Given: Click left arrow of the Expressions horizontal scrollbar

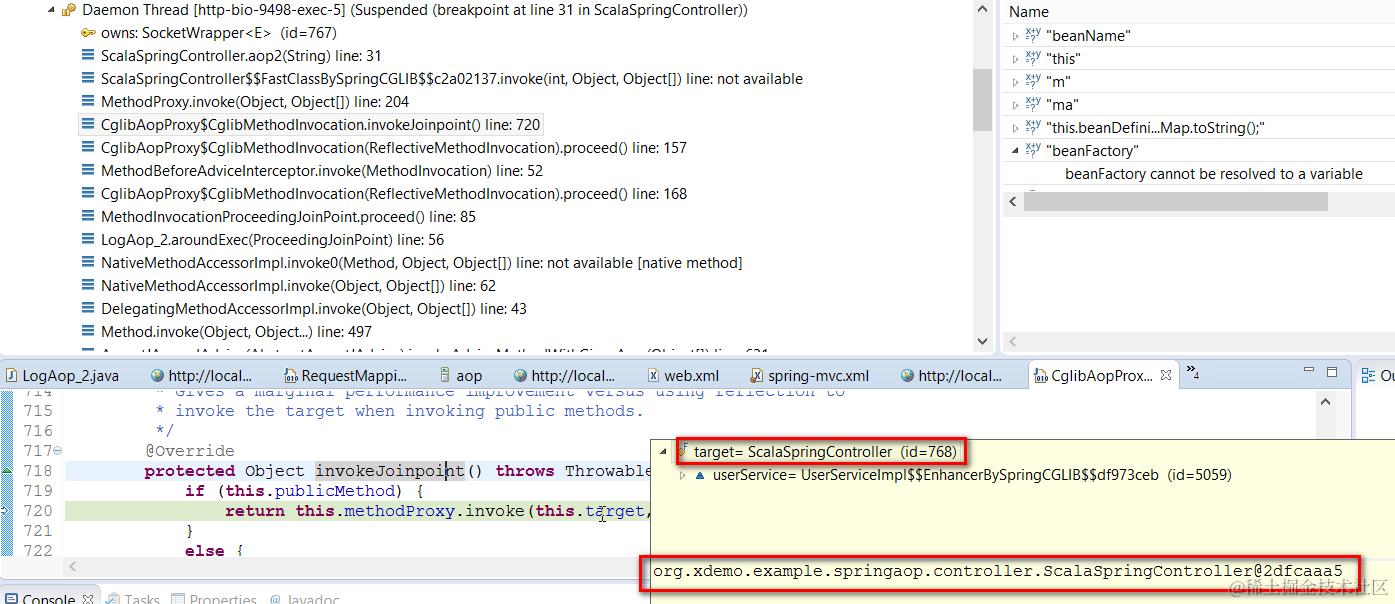Looking at the screenshot, I should tap(1012, 202).
